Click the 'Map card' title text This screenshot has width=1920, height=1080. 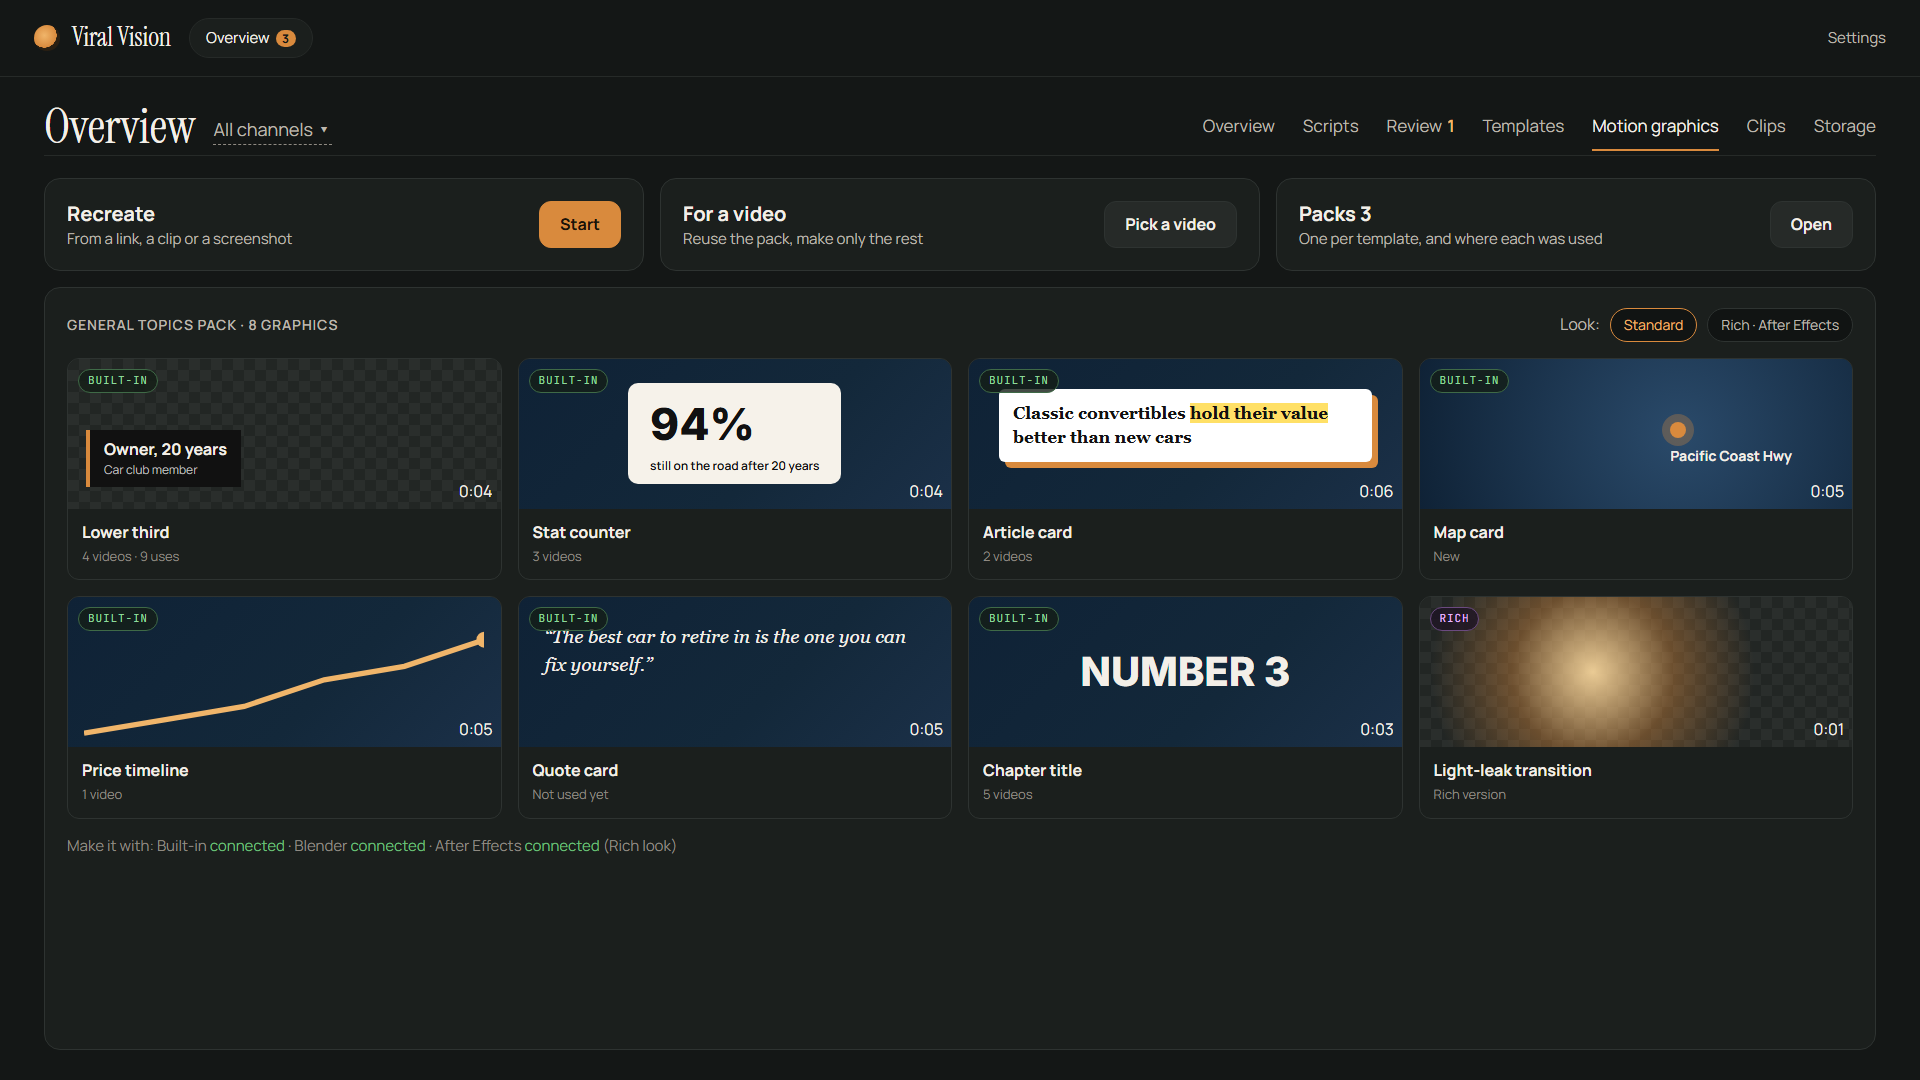[x=1468, y=532]
